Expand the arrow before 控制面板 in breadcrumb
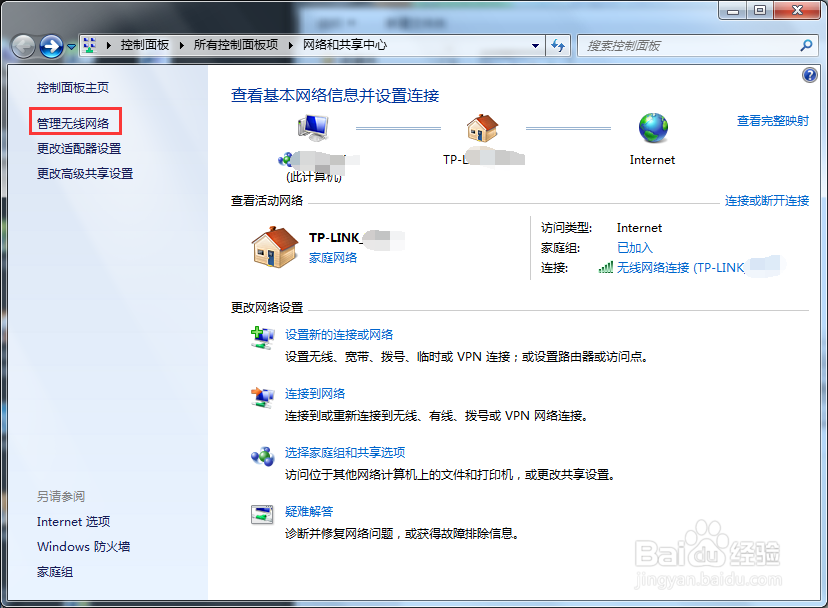 click(x=109, y=45)
